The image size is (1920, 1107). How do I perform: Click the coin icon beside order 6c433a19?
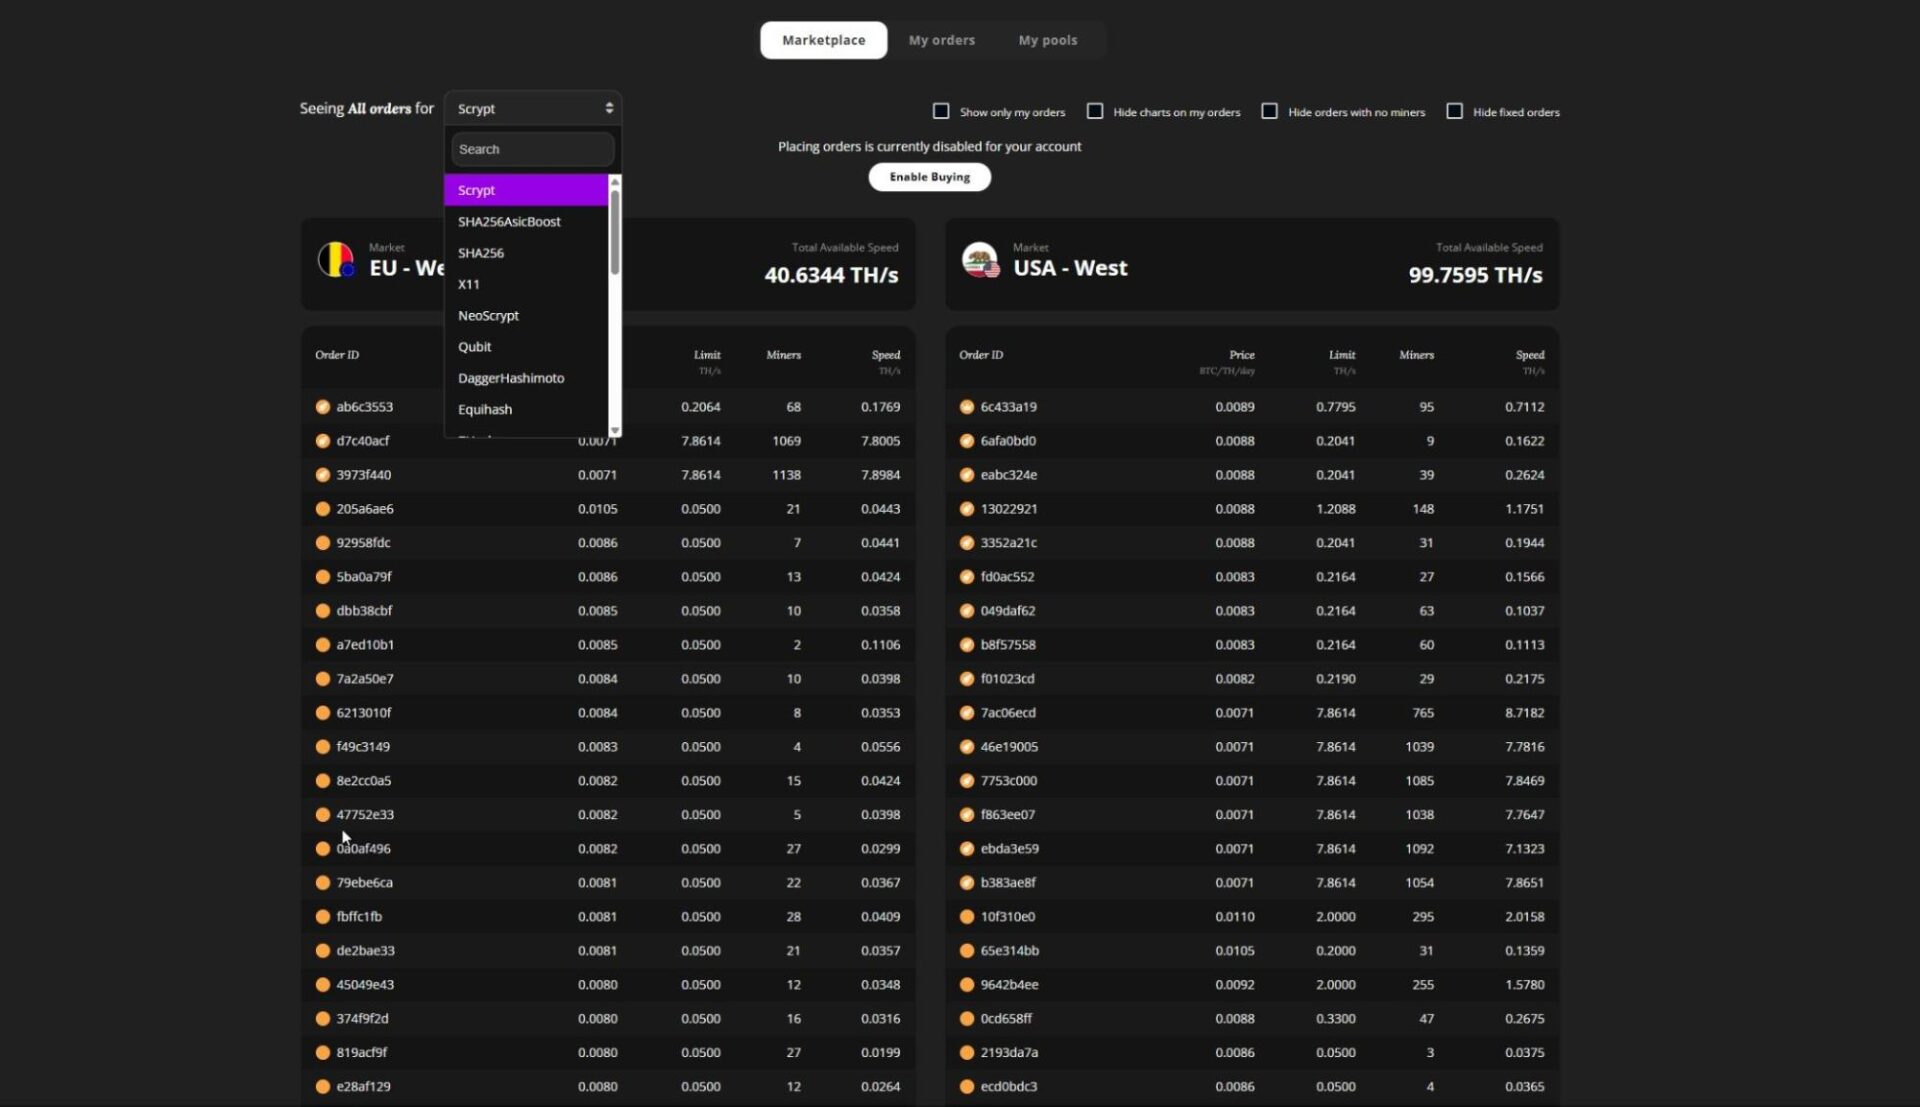[967, 407]
